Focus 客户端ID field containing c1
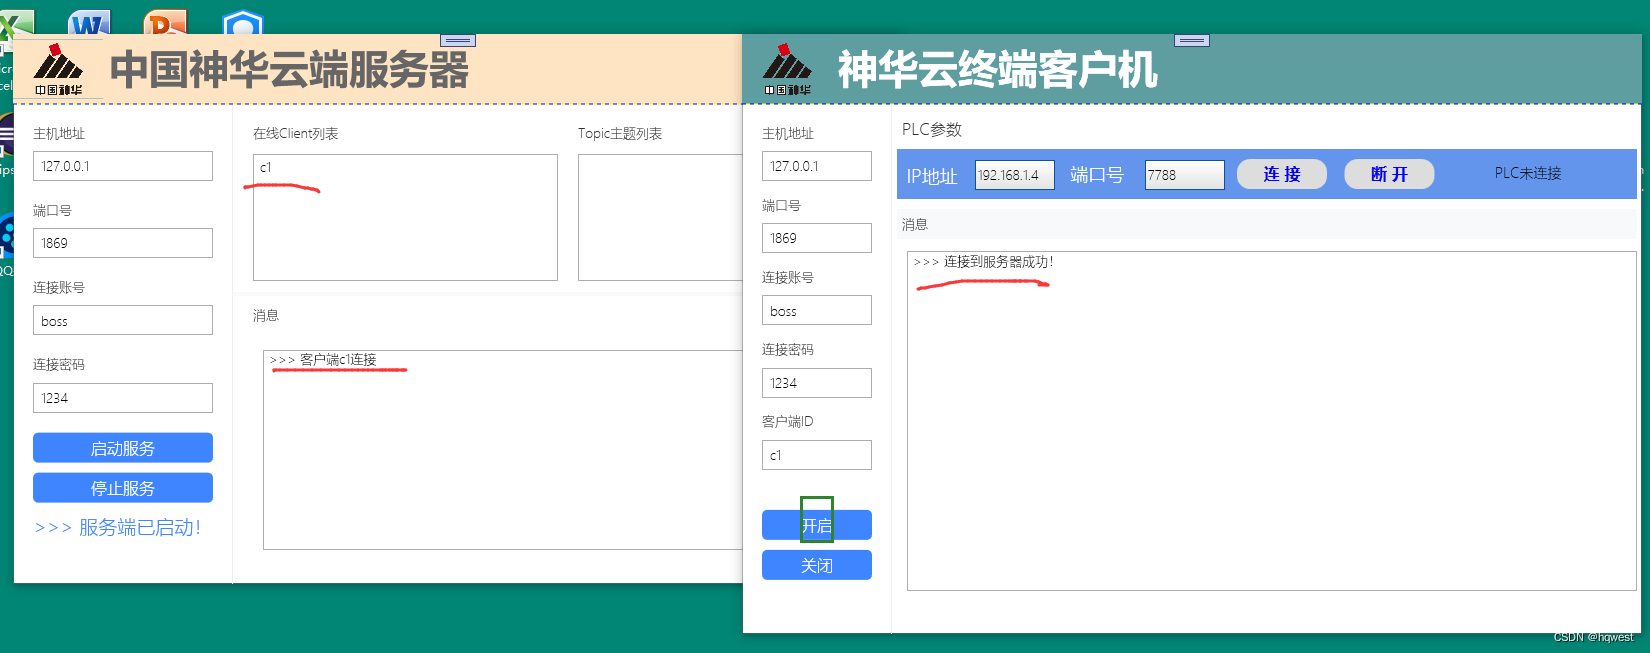 tap(817, 455)
